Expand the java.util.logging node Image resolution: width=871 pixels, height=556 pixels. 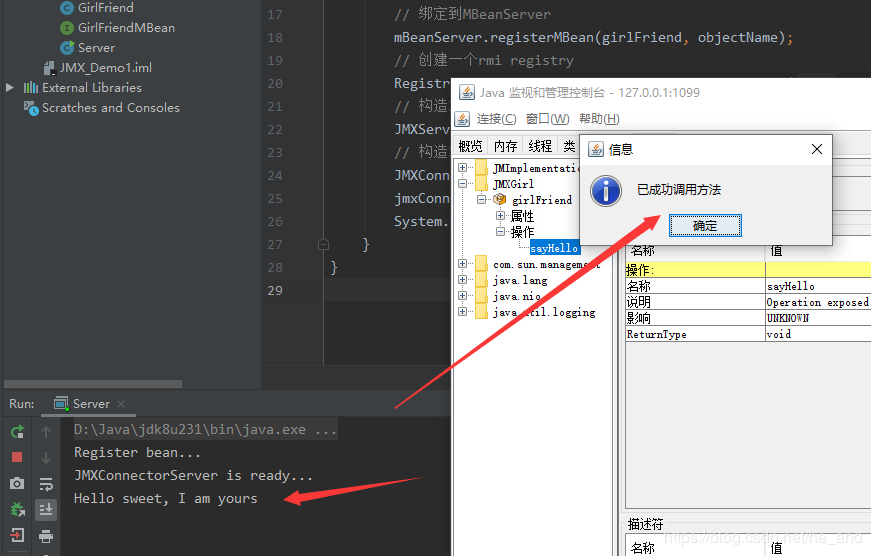[x=462, y=312]
